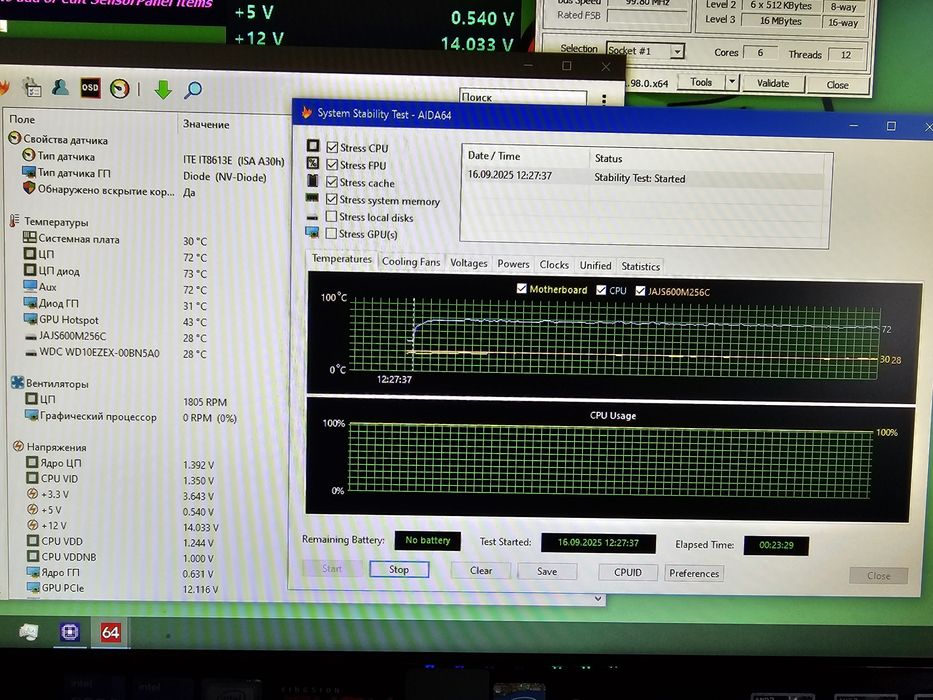
Task: Select the Clocks tab
Action: point(554,264)
